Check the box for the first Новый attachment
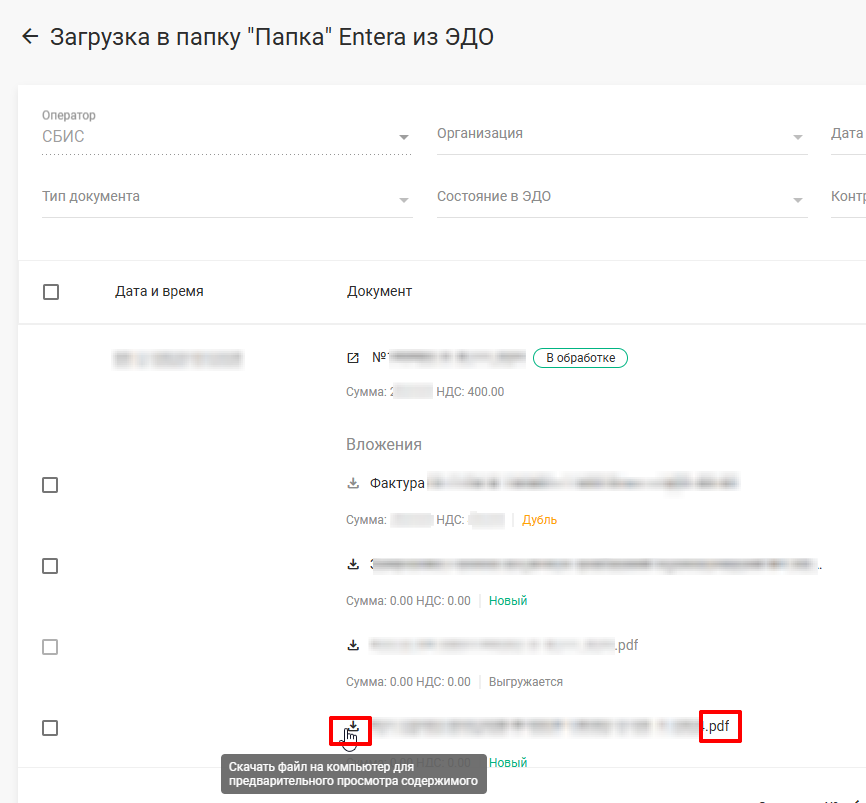Screen dimensions: 866x803 (x=50, y=566)
